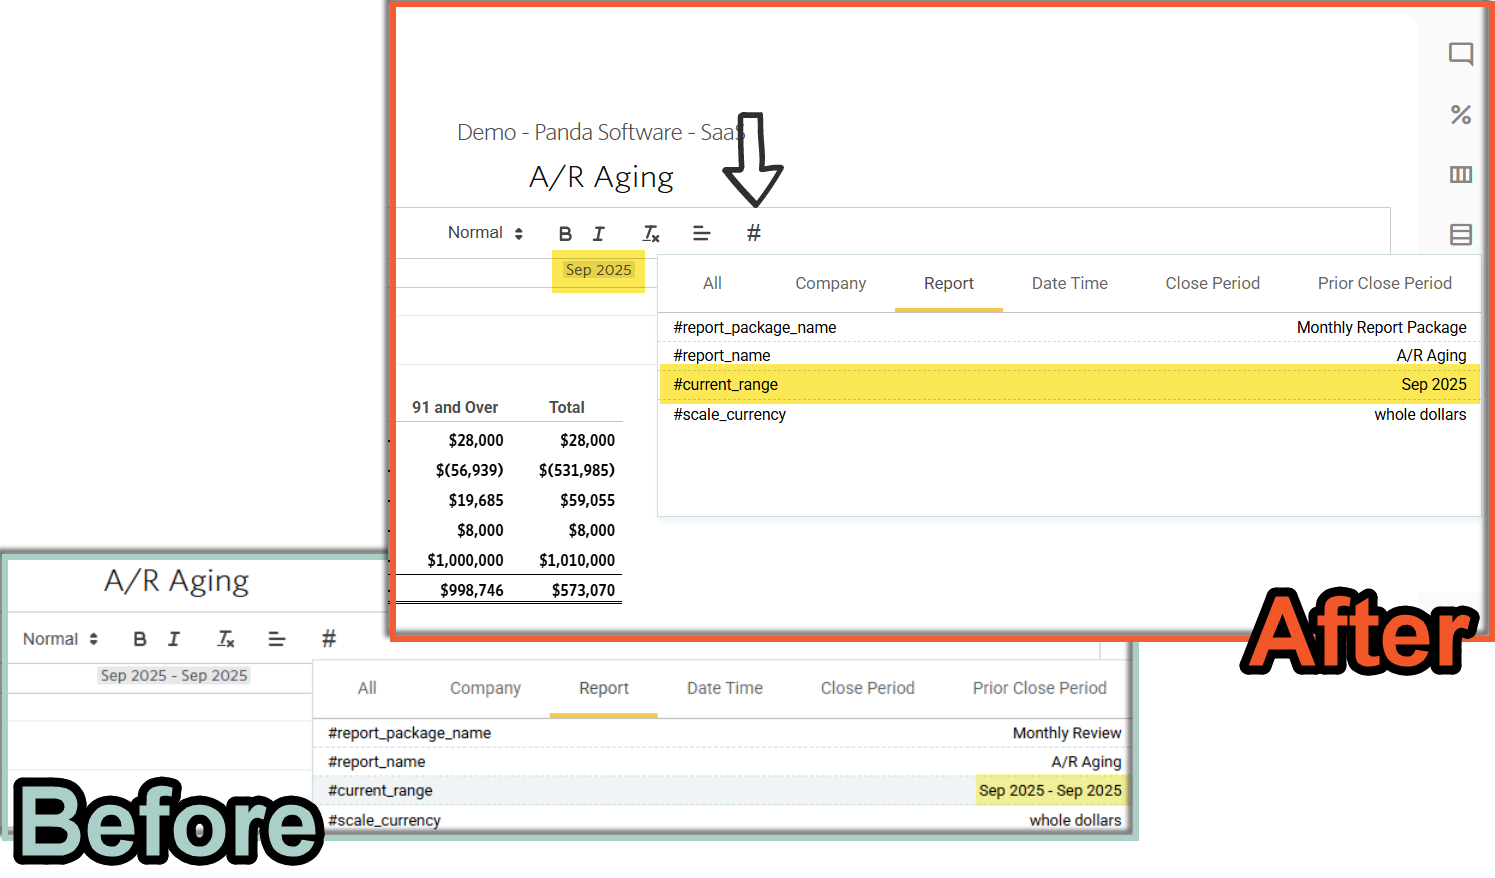Click the percent icon in the right sidebar

coord(1460,115)
